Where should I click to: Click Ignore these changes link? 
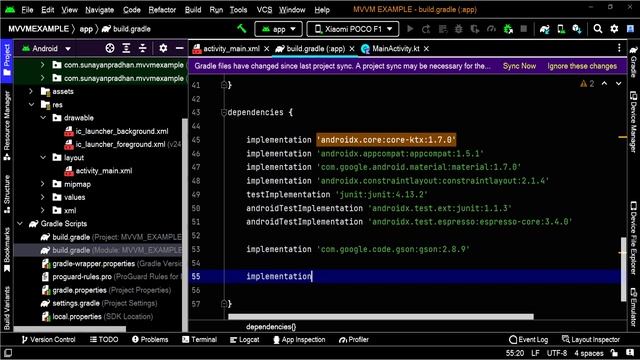(582, 66)
